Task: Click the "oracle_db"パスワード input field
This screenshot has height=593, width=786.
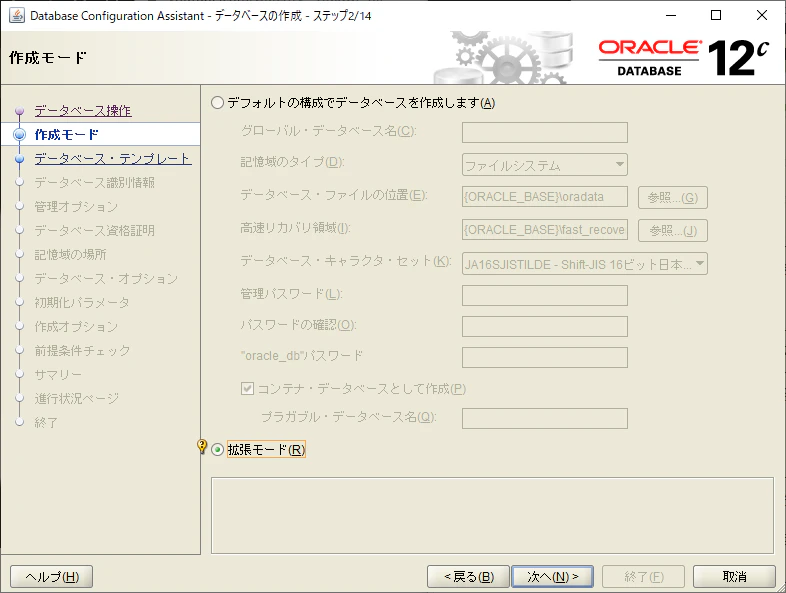Action: point(545,357)
